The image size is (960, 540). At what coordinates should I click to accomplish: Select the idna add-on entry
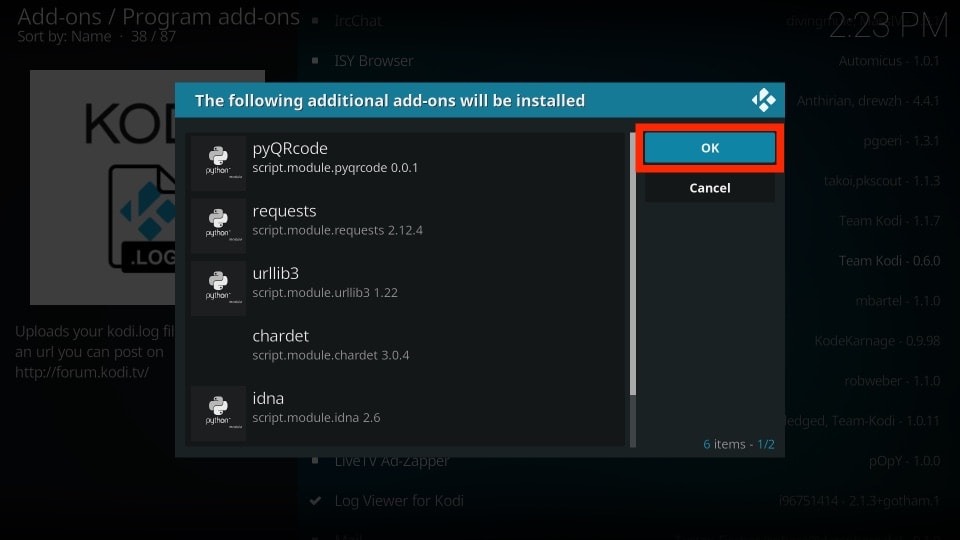tap(407, 413)
